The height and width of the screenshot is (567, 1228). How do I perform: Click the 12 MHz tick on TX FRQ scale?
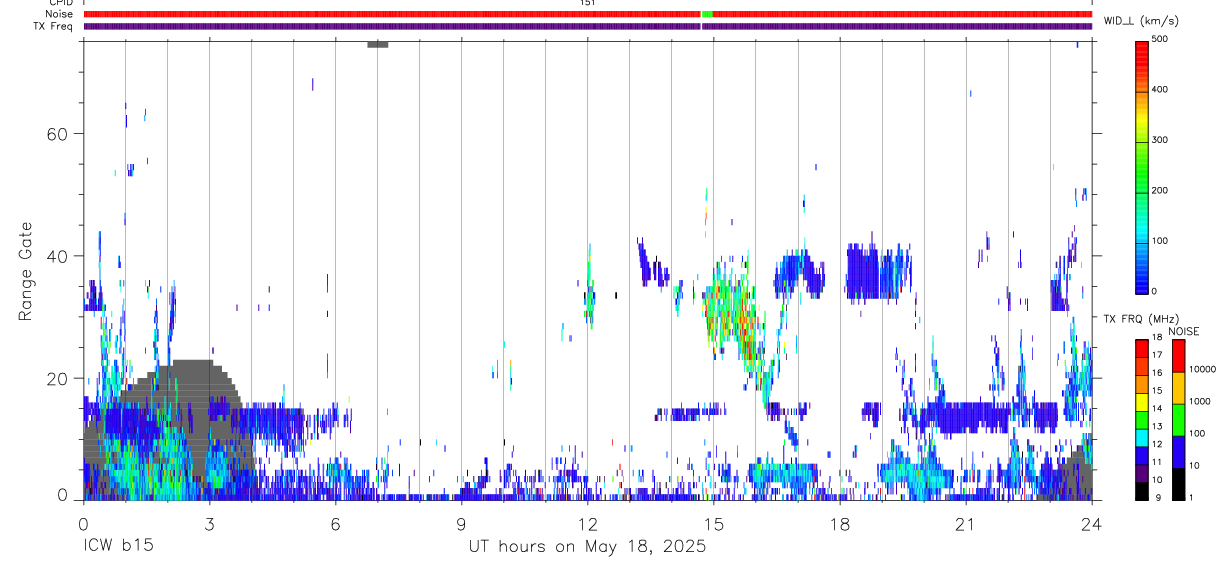click(x=1157, y=444)
